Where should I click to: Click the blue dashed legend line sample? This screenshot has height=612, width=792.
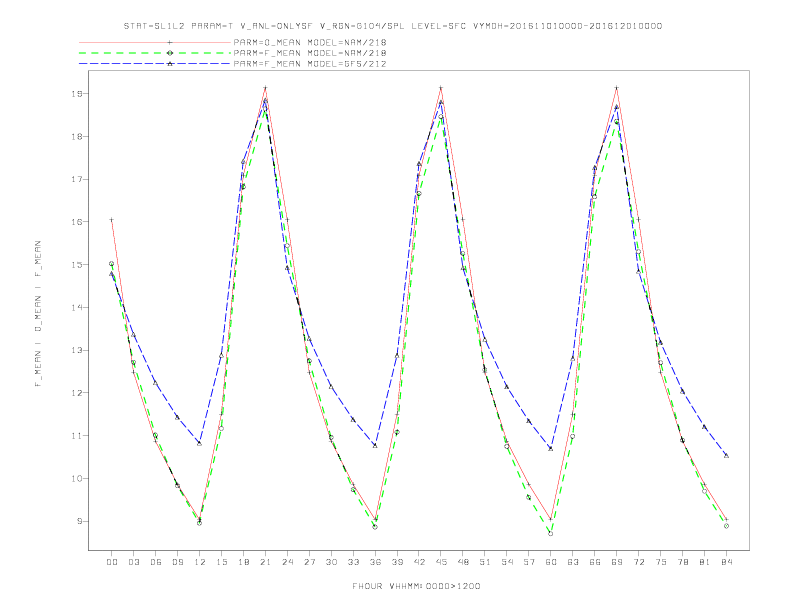[x=155, y=64]
